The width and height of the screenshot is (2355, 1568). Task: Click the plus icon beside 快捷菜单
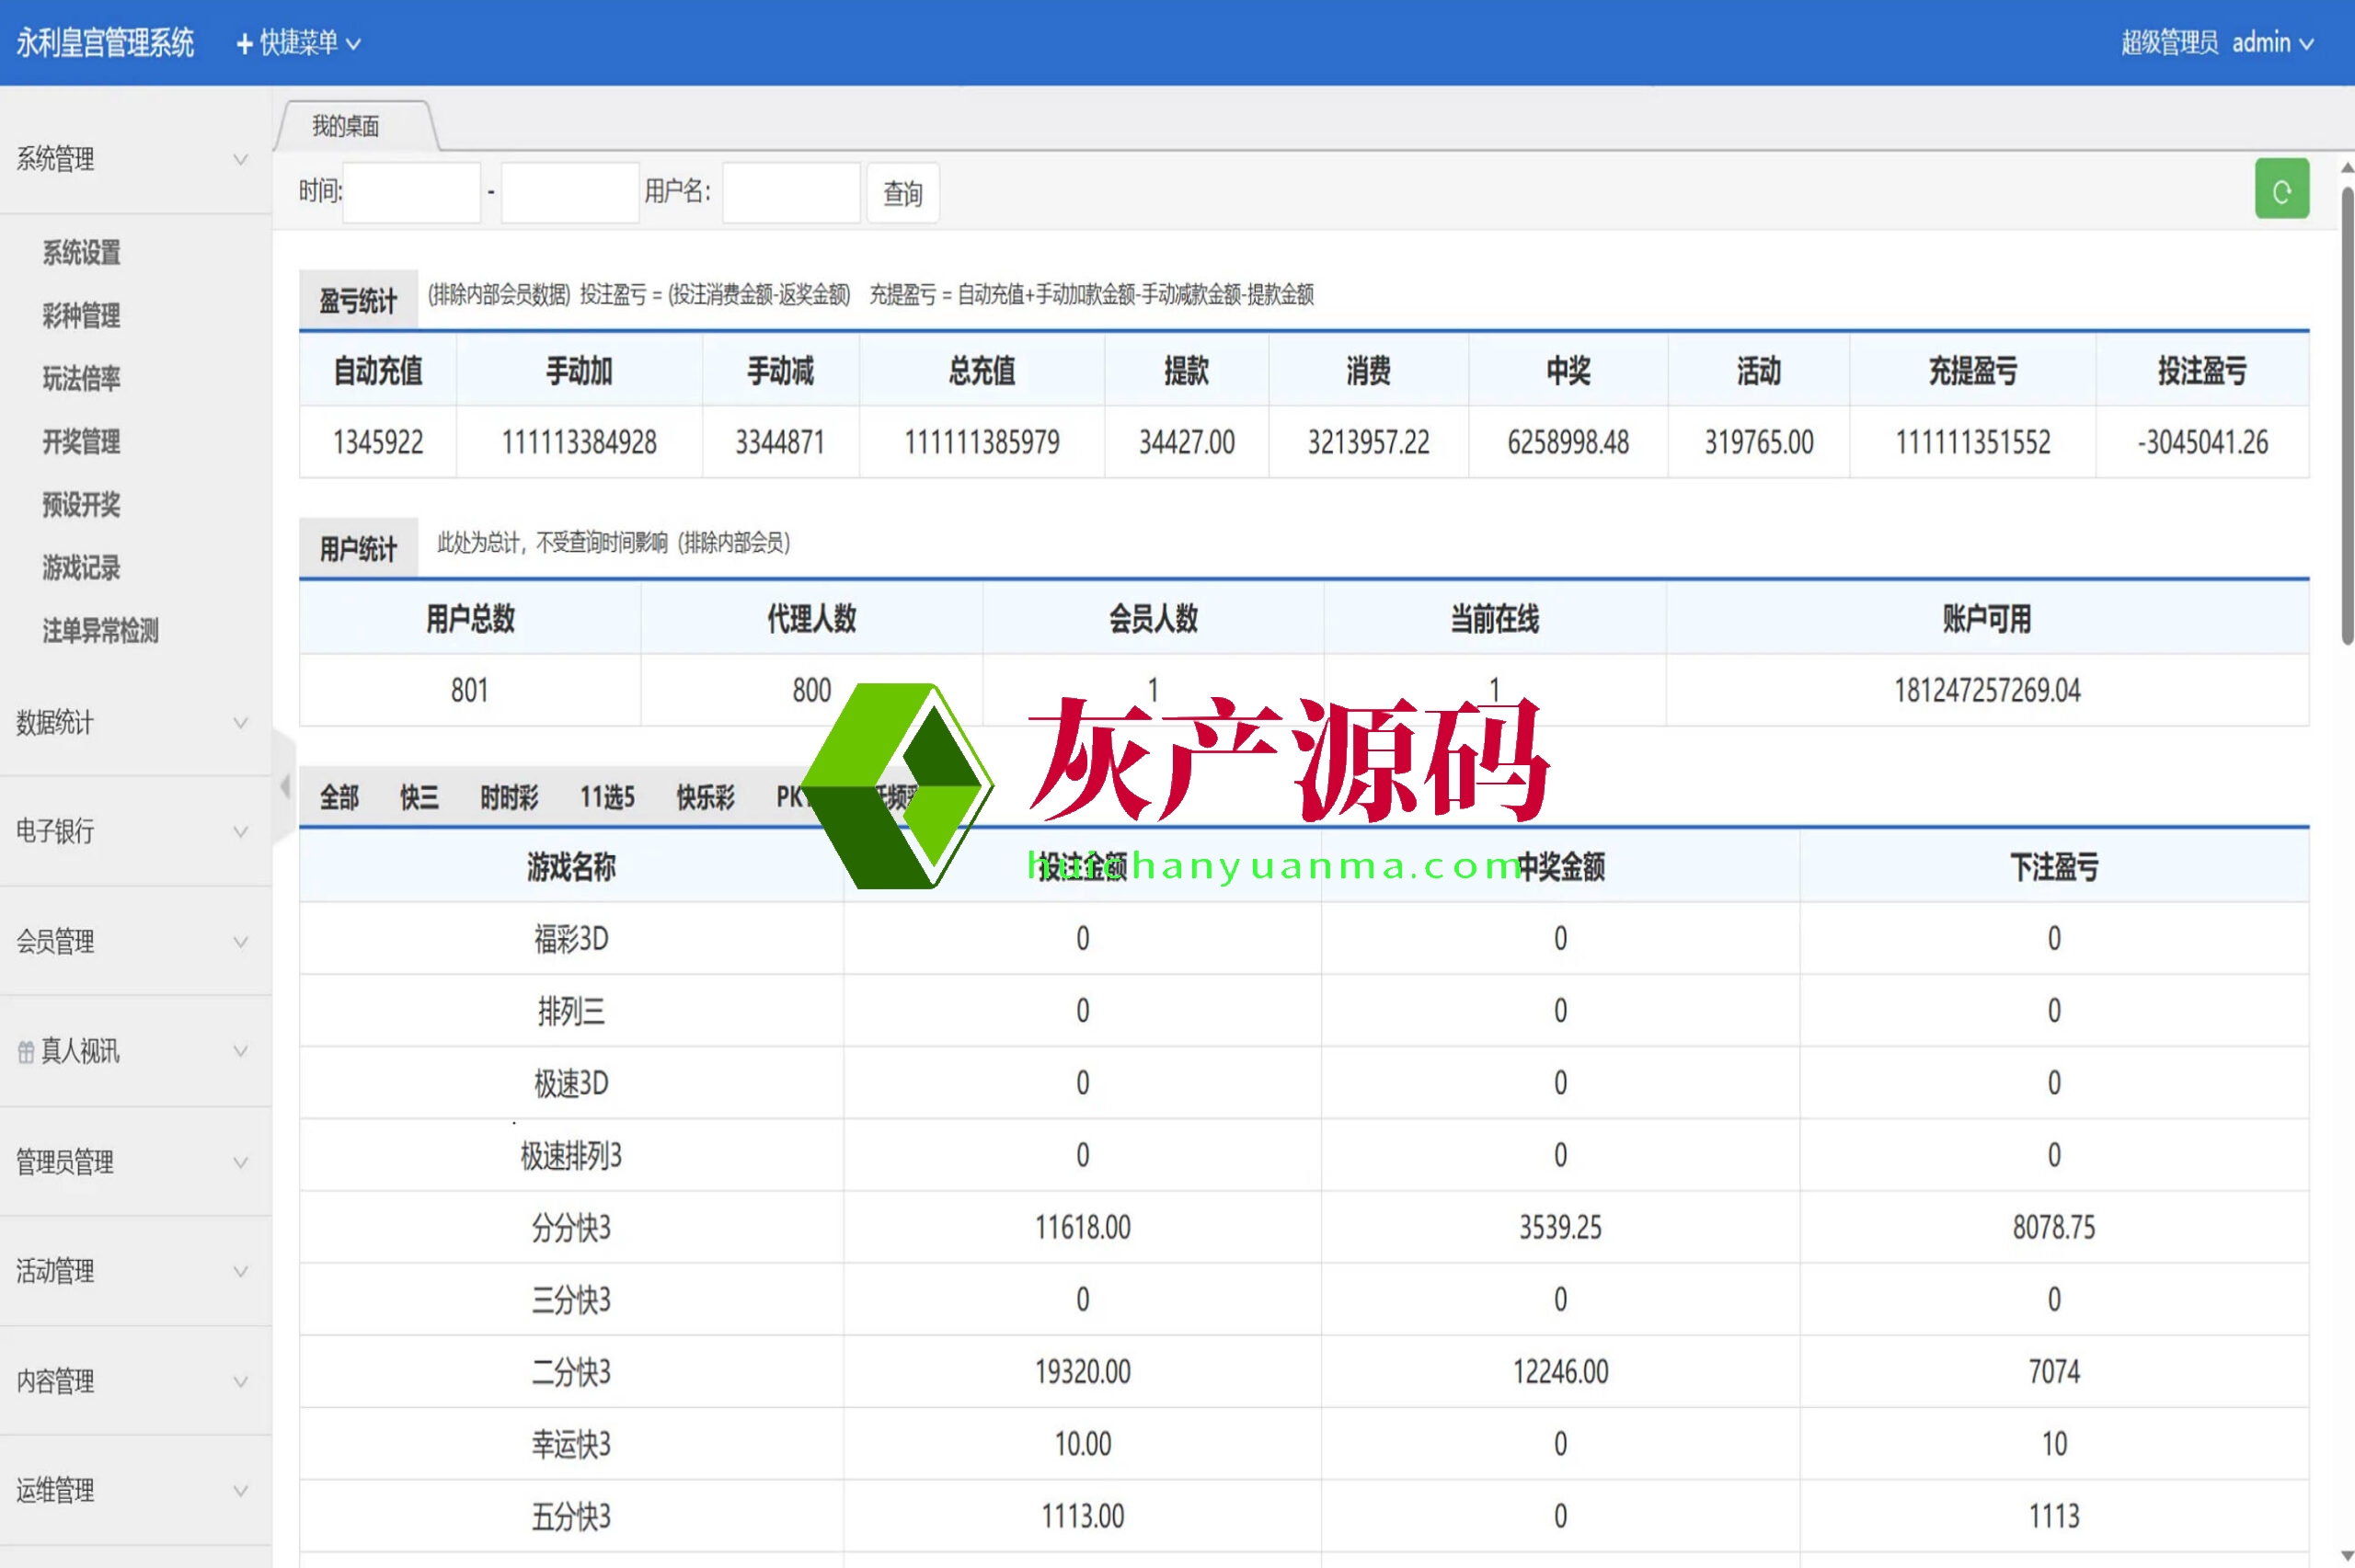[244, 44]
